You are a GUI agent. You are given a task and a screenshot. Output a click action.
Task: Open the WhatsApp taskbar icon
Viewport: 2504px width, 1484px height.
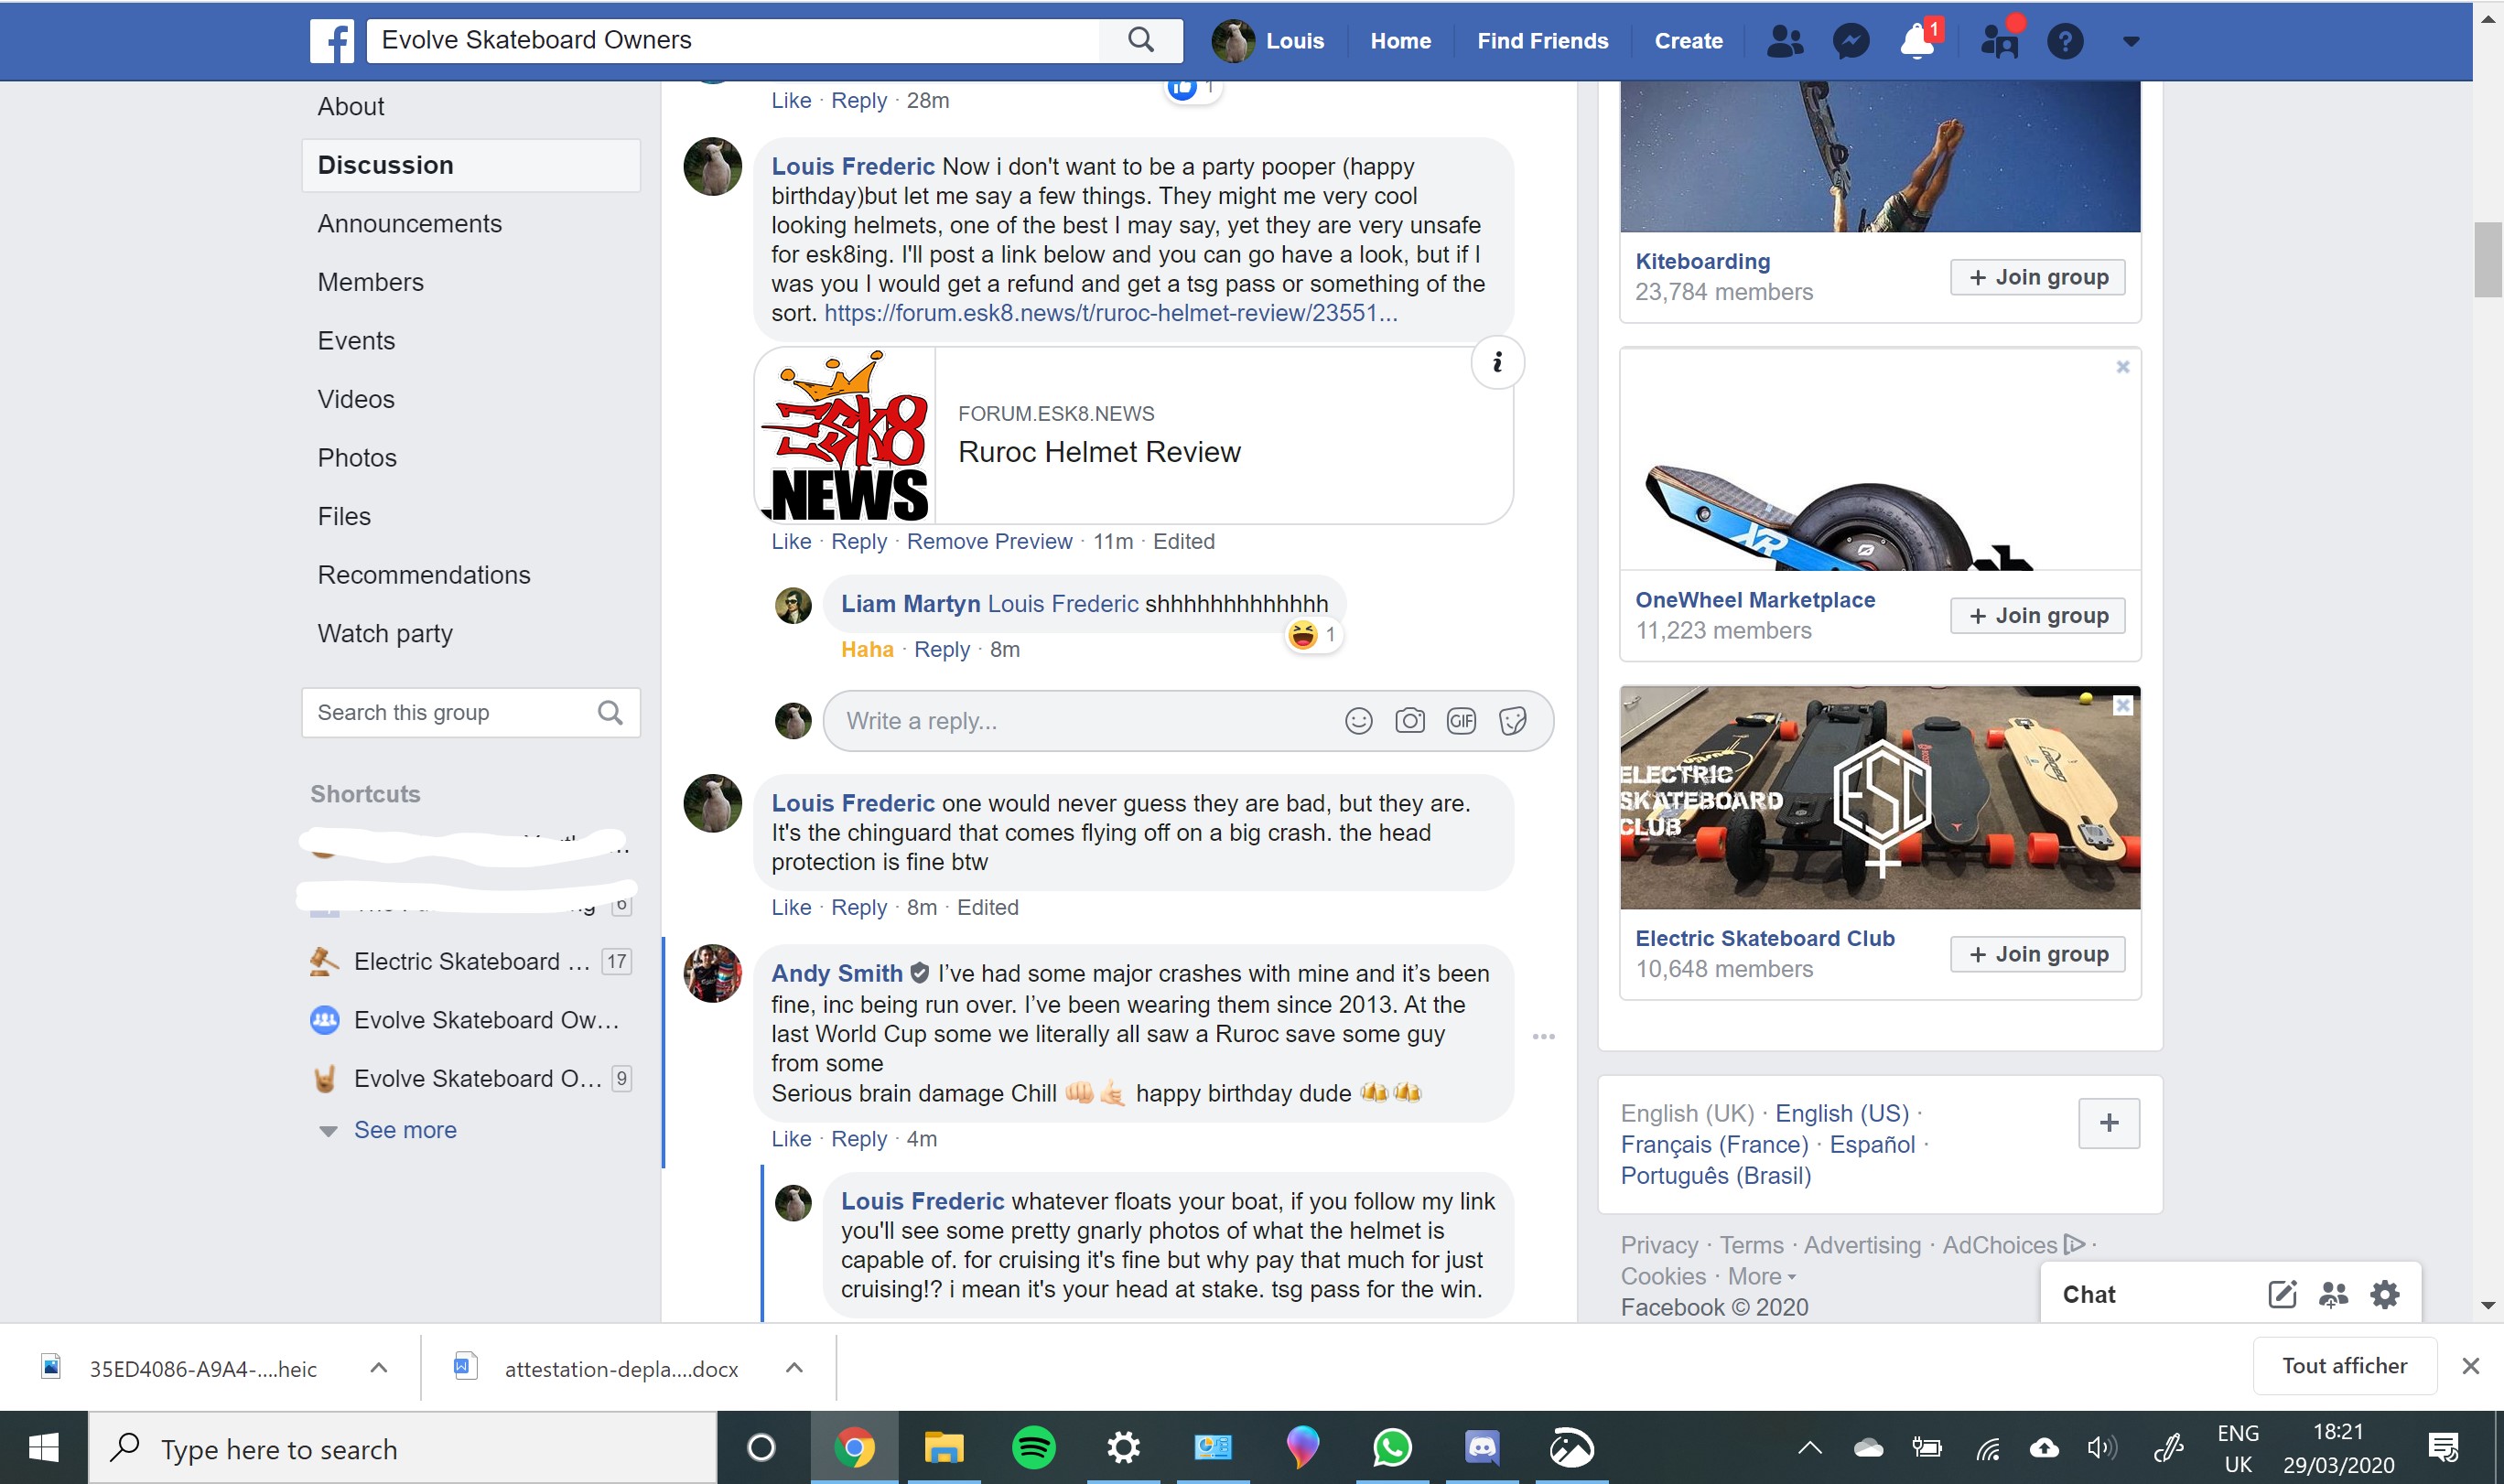tap(1392, 1448)
